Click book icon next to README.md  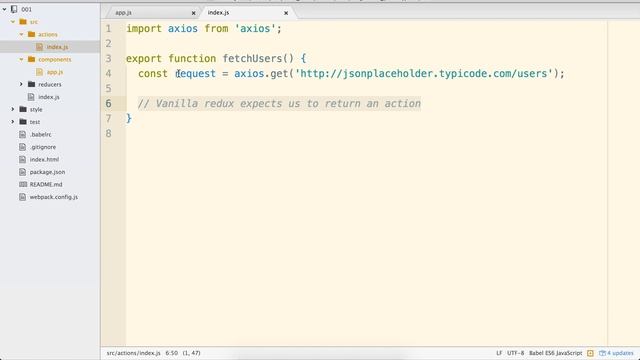click(x=23, y=184)
